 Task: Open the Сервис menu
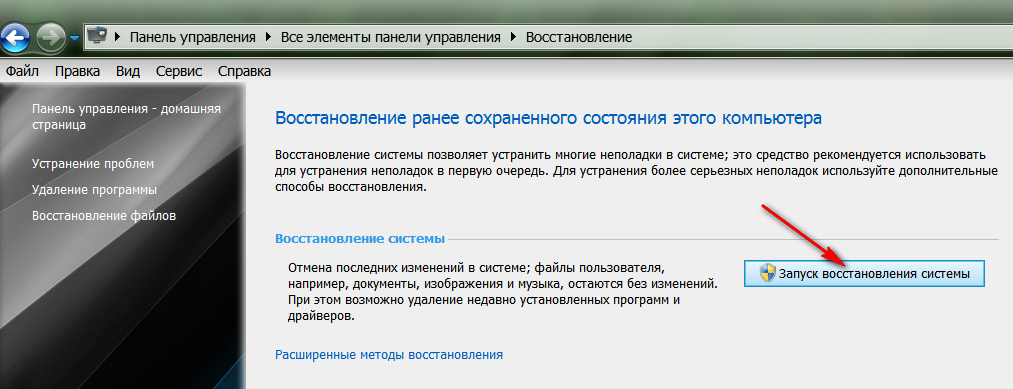tap(179, 71)
